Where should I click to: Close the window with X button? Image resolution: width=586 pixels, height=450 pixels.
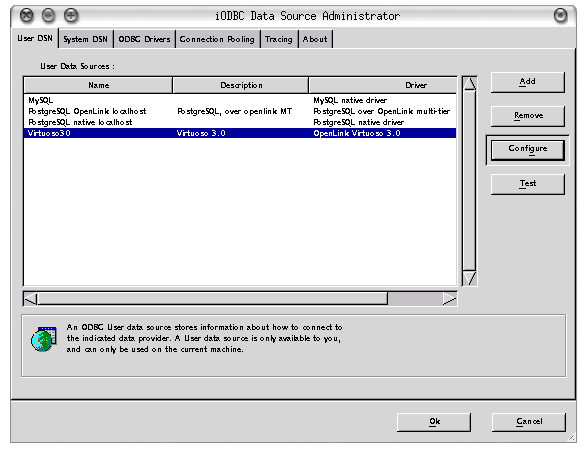pos(27,16)
